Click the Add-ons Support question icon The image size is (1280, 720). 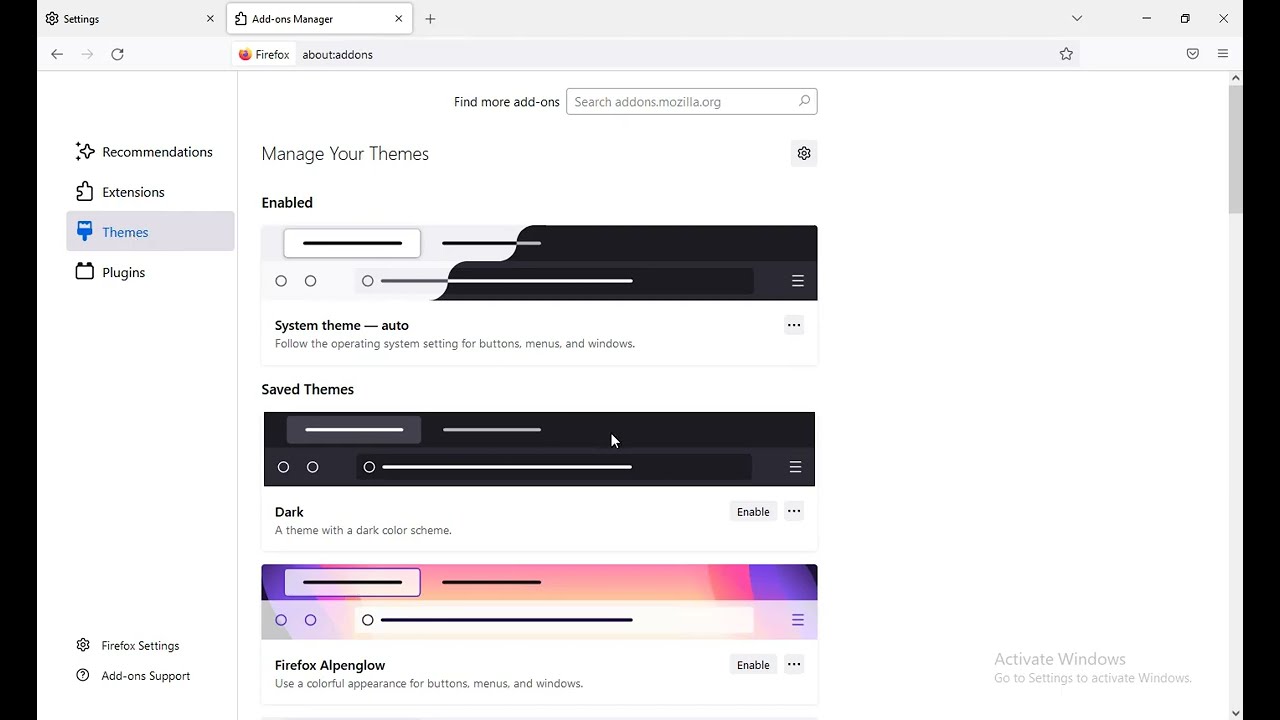pos(84,676)
